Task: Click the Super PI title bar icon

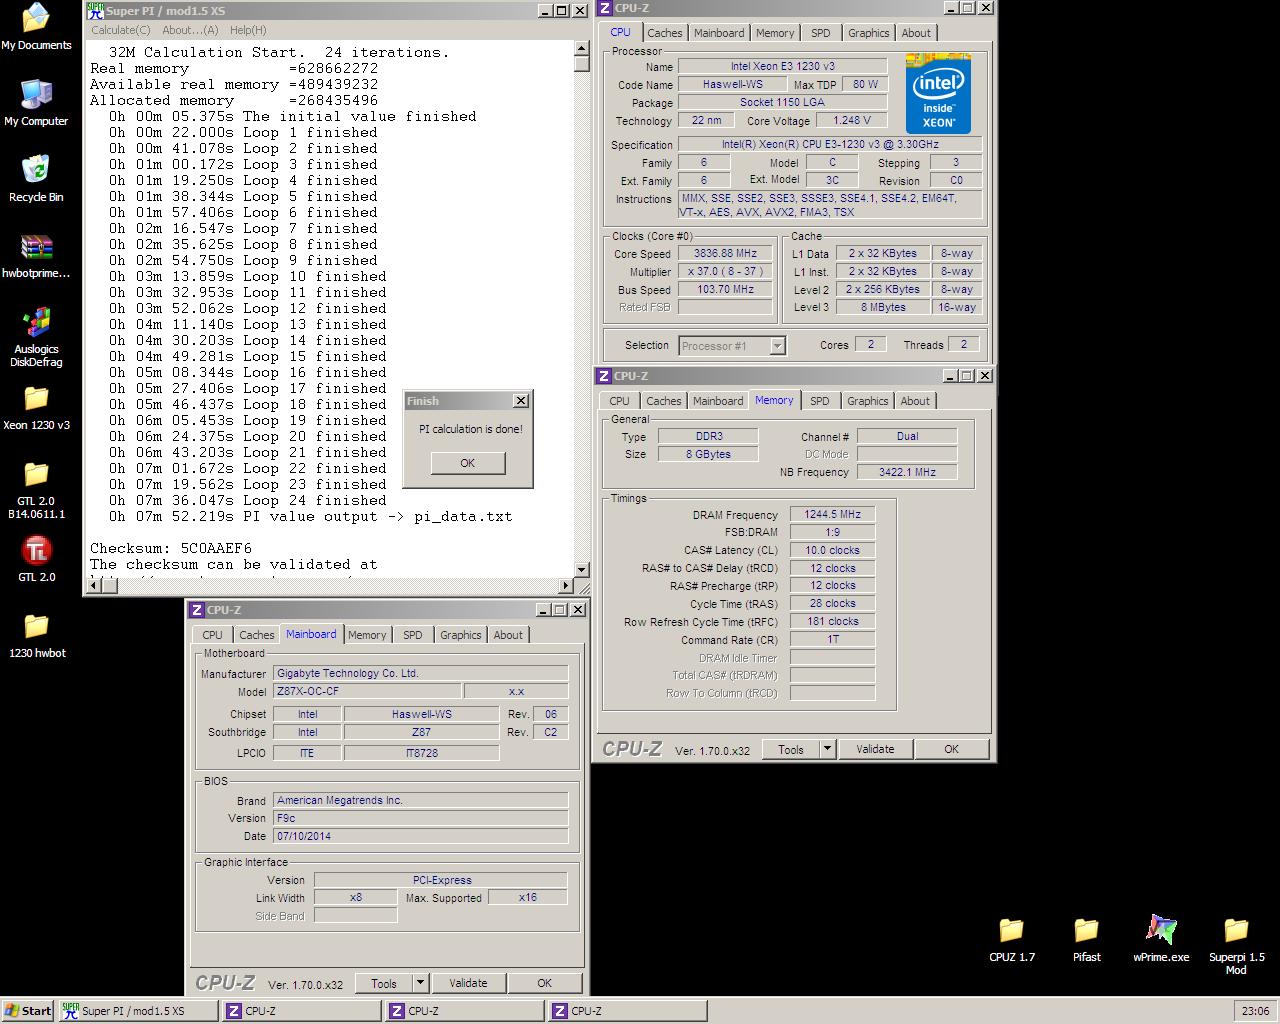Action: click(x=95, y=10)
